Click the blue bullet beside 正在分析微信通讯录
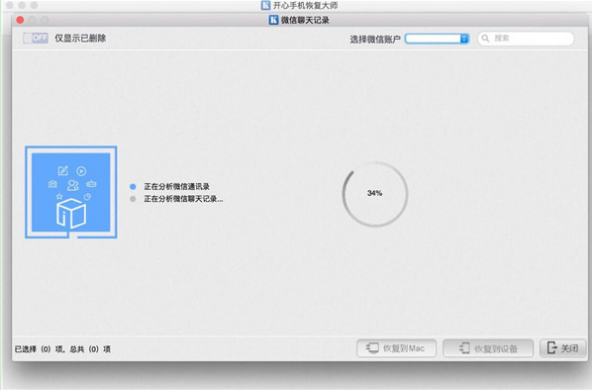 (x=133, y=187)
